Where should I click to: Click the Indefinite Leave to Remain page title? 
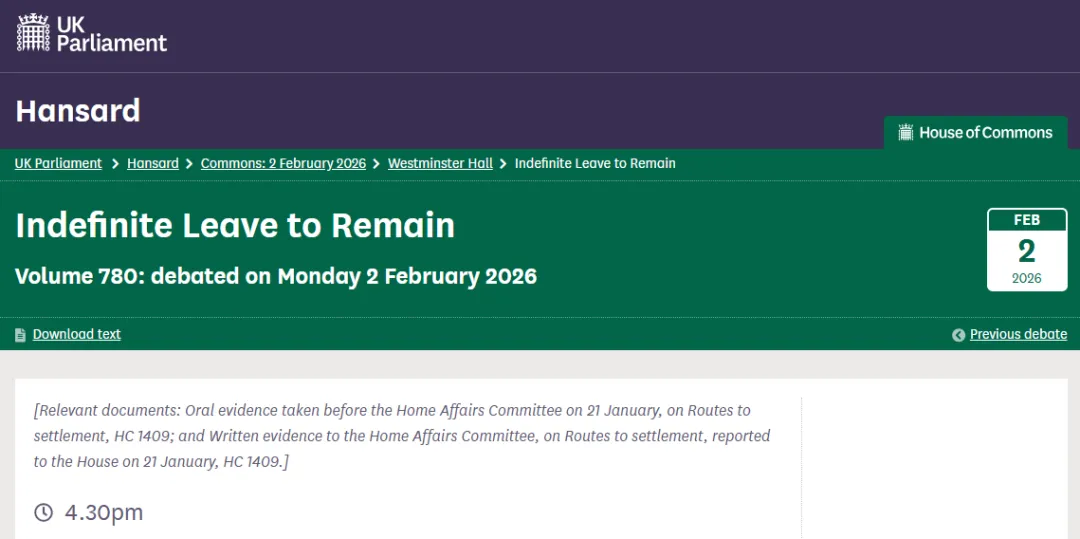pos(235,225)
